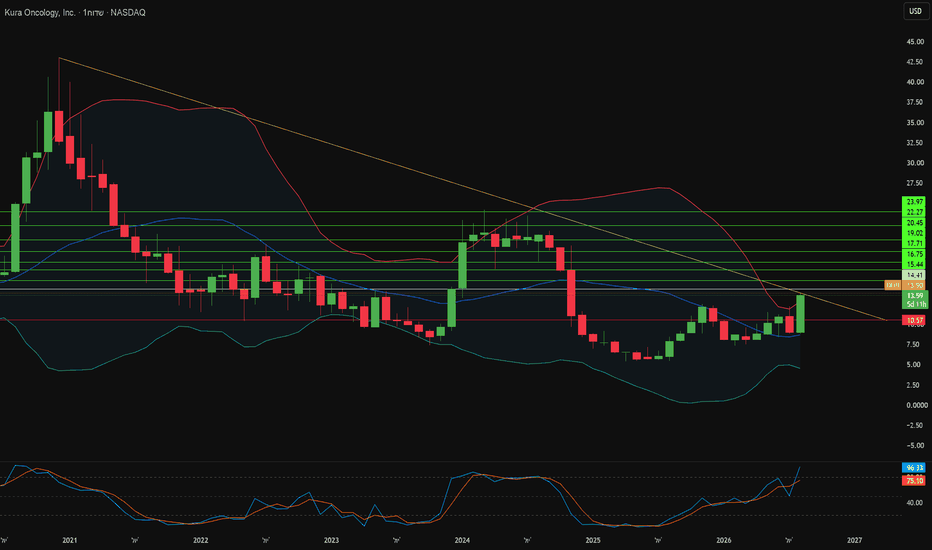Viewport: 932px width, 550px height.
Task: Open the USD currency selector
Action: (915, 11)
